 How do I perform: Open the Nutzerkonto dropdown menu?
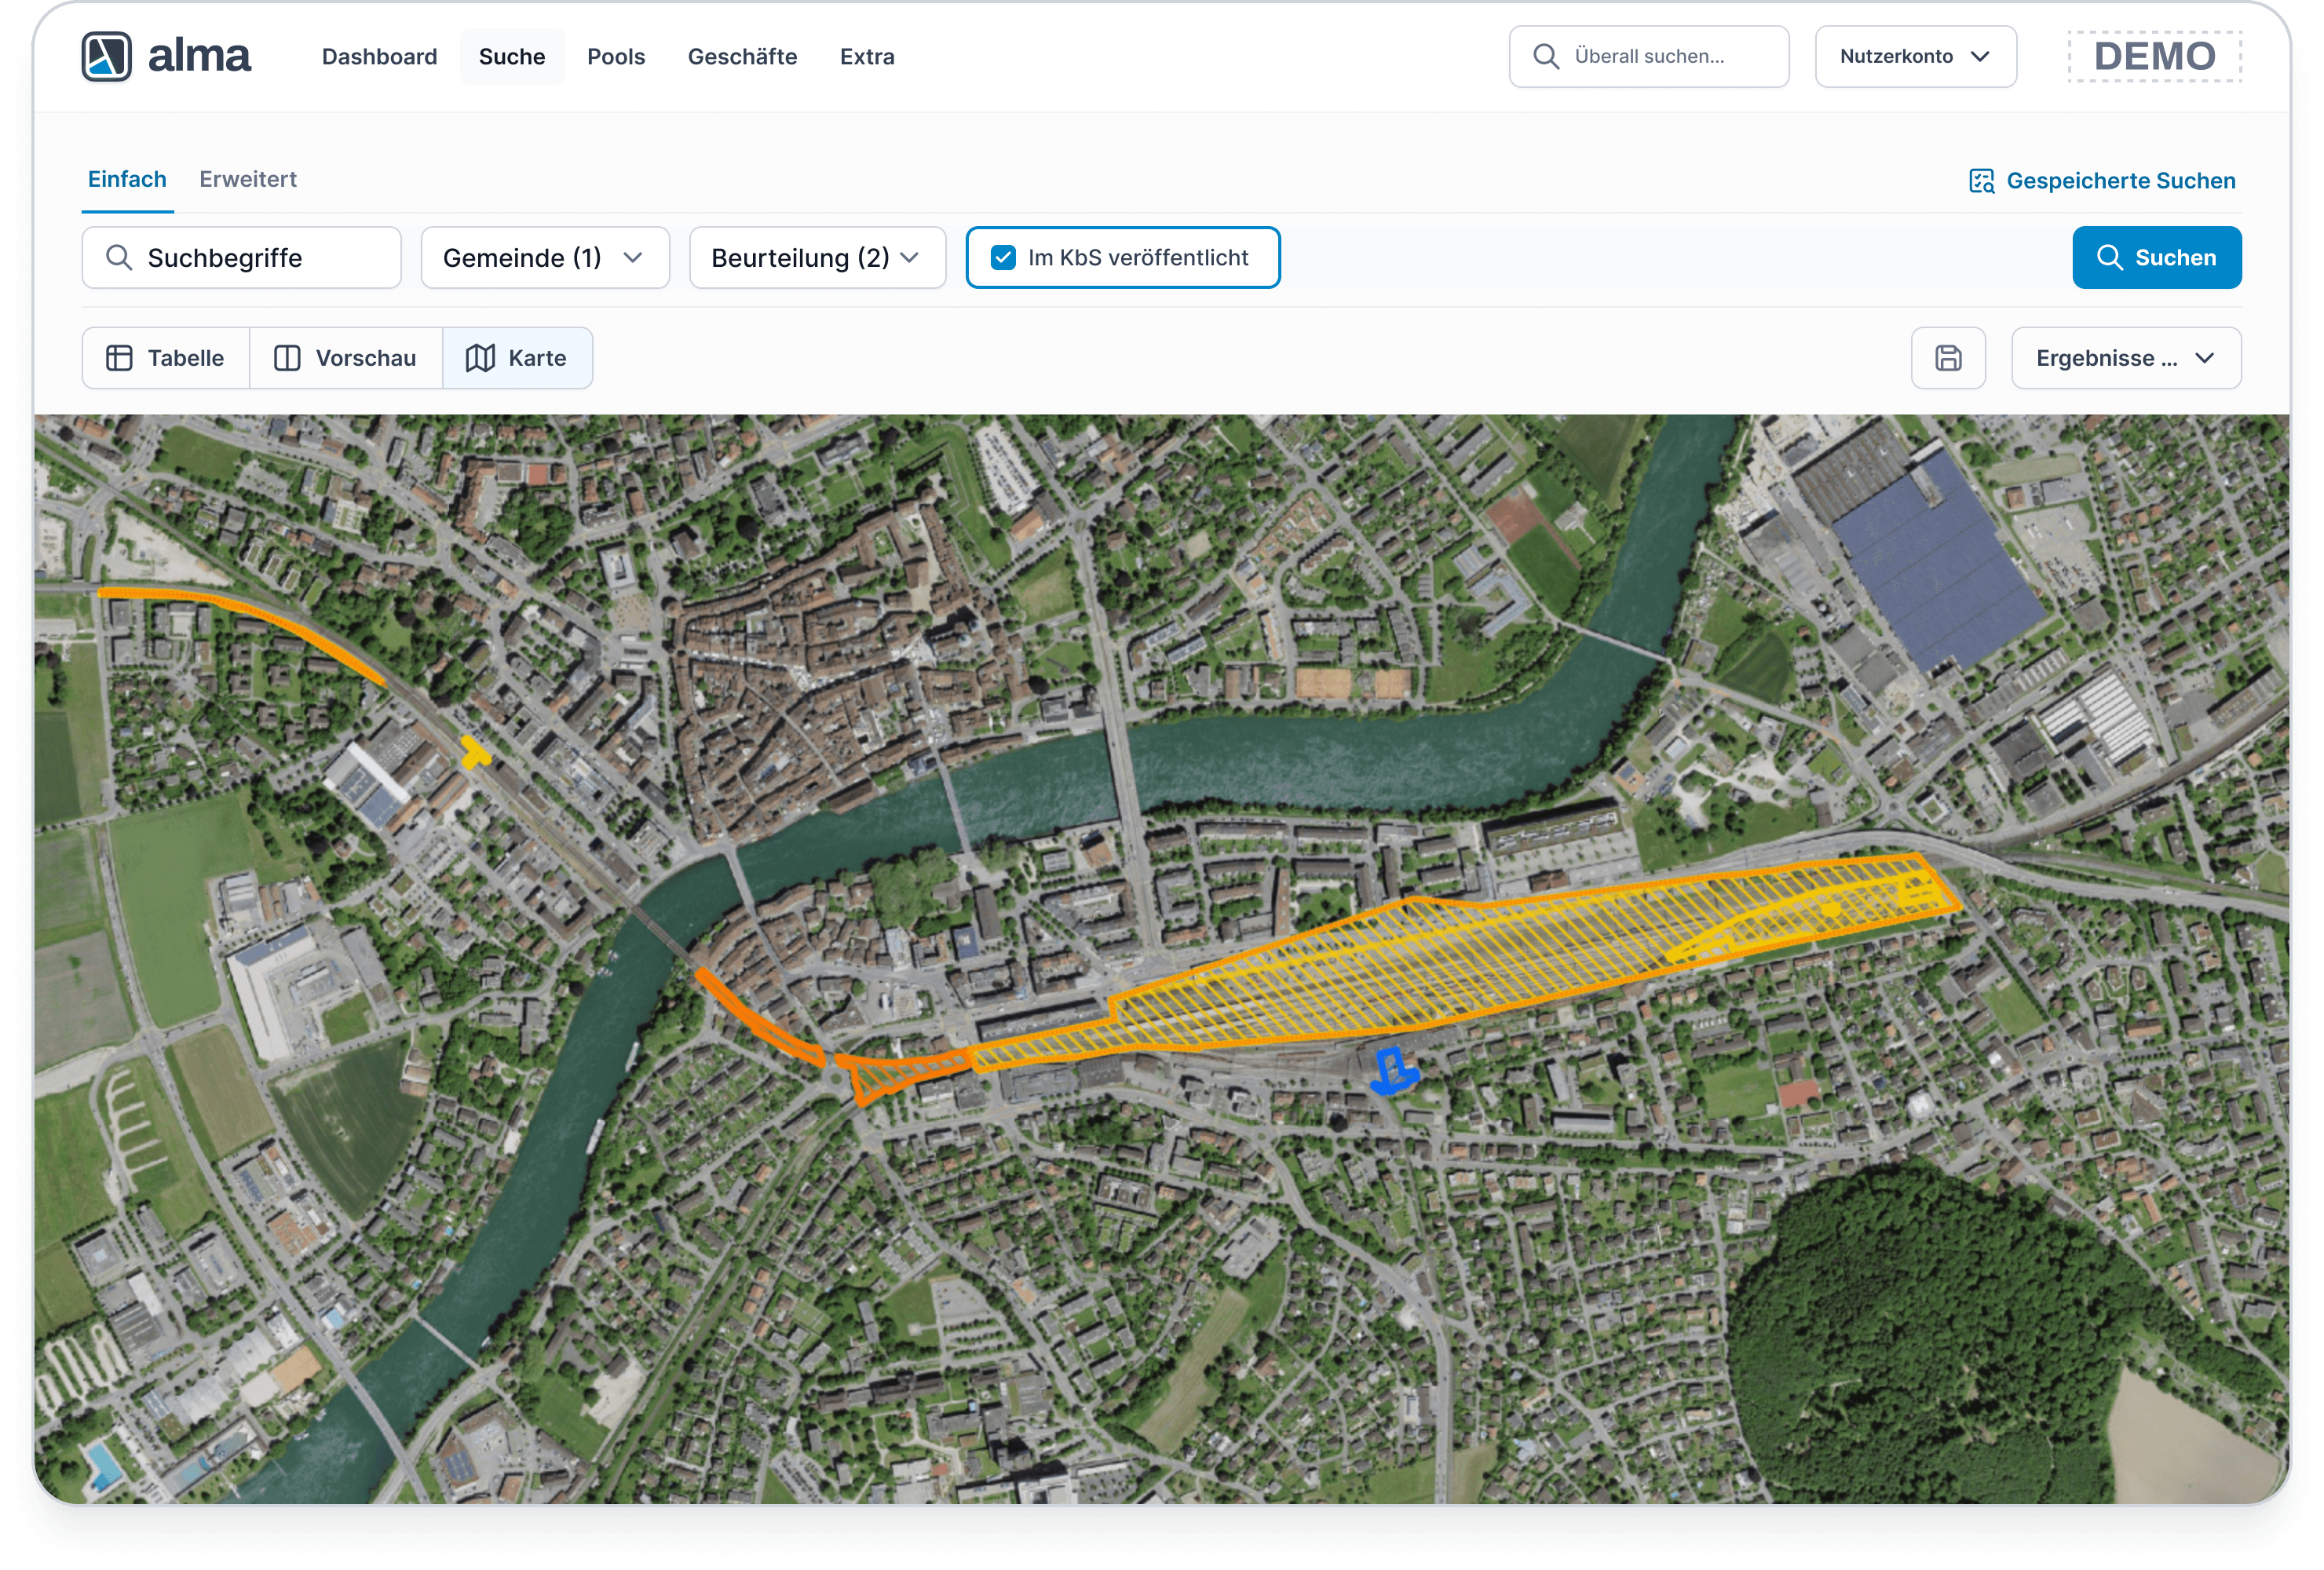pyautogui.click(x=1914, y=57)
